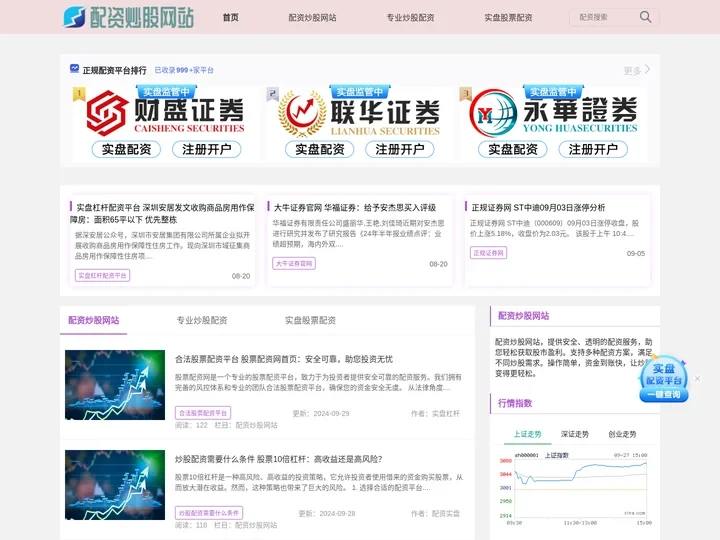Open 实盘股票配资 in top navigation
The image size is (720, 540).
click(508, 17)
